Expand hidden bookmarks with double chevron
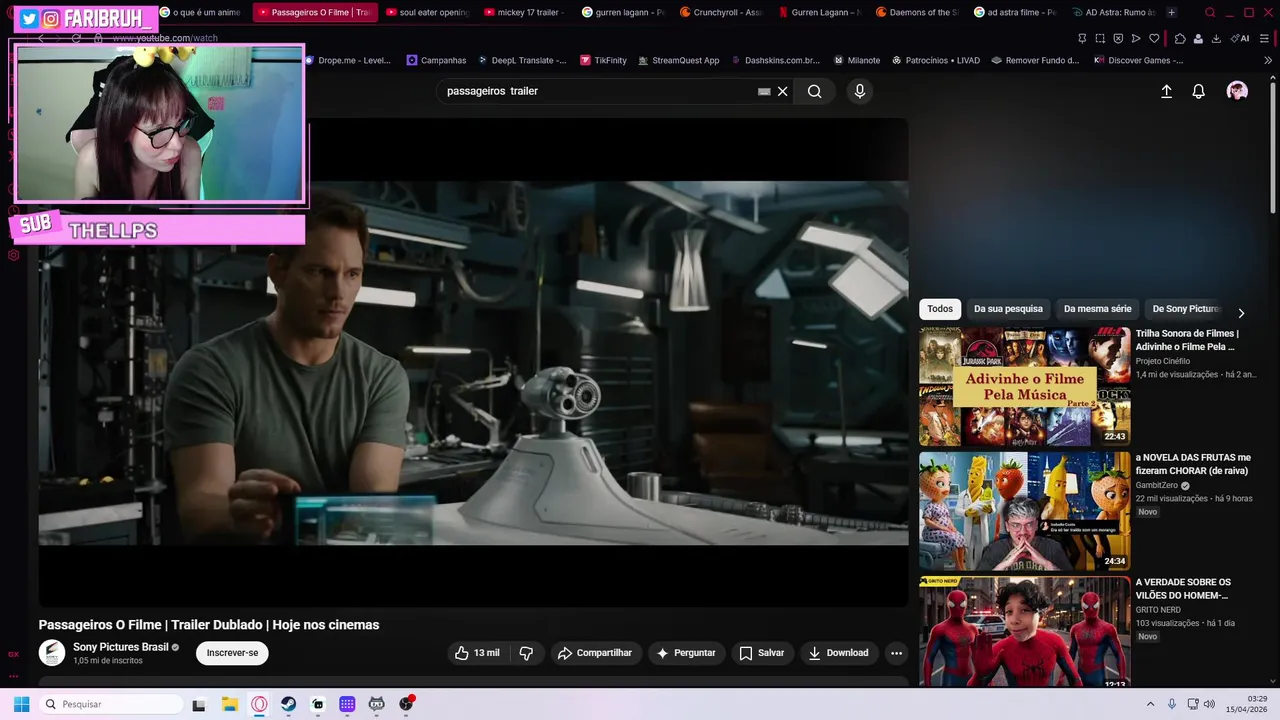This screenshot has width=1280, height=720. coord(1269,60)
